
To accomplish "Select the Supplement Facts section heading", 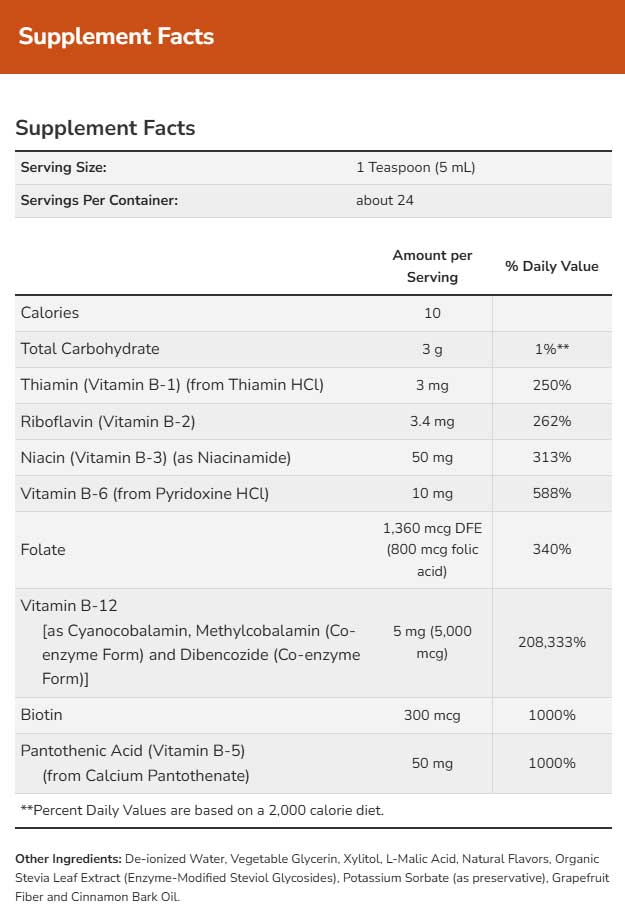I will tap(105, 128).
